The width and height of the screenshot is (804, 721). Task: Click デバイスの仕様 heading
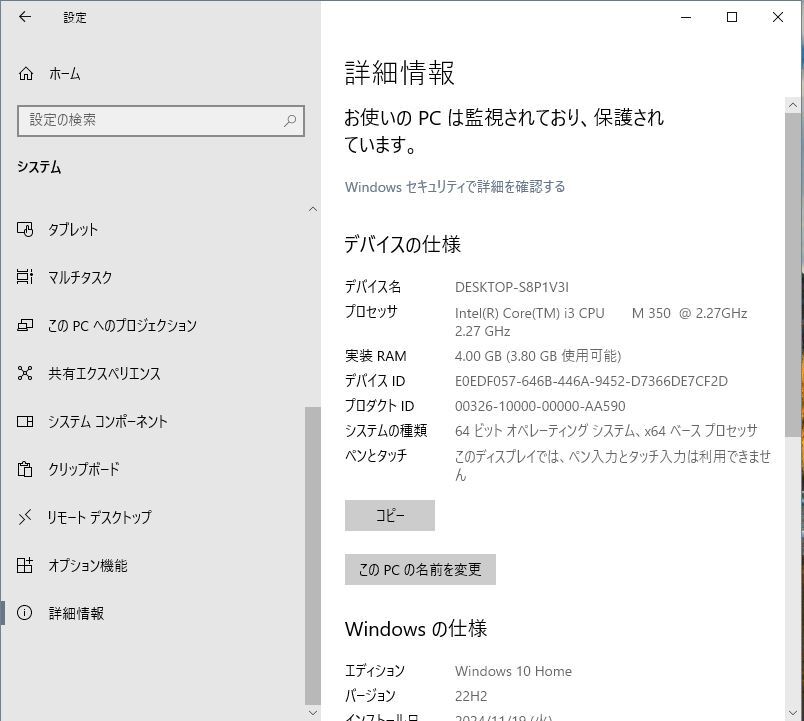[403, 244]
